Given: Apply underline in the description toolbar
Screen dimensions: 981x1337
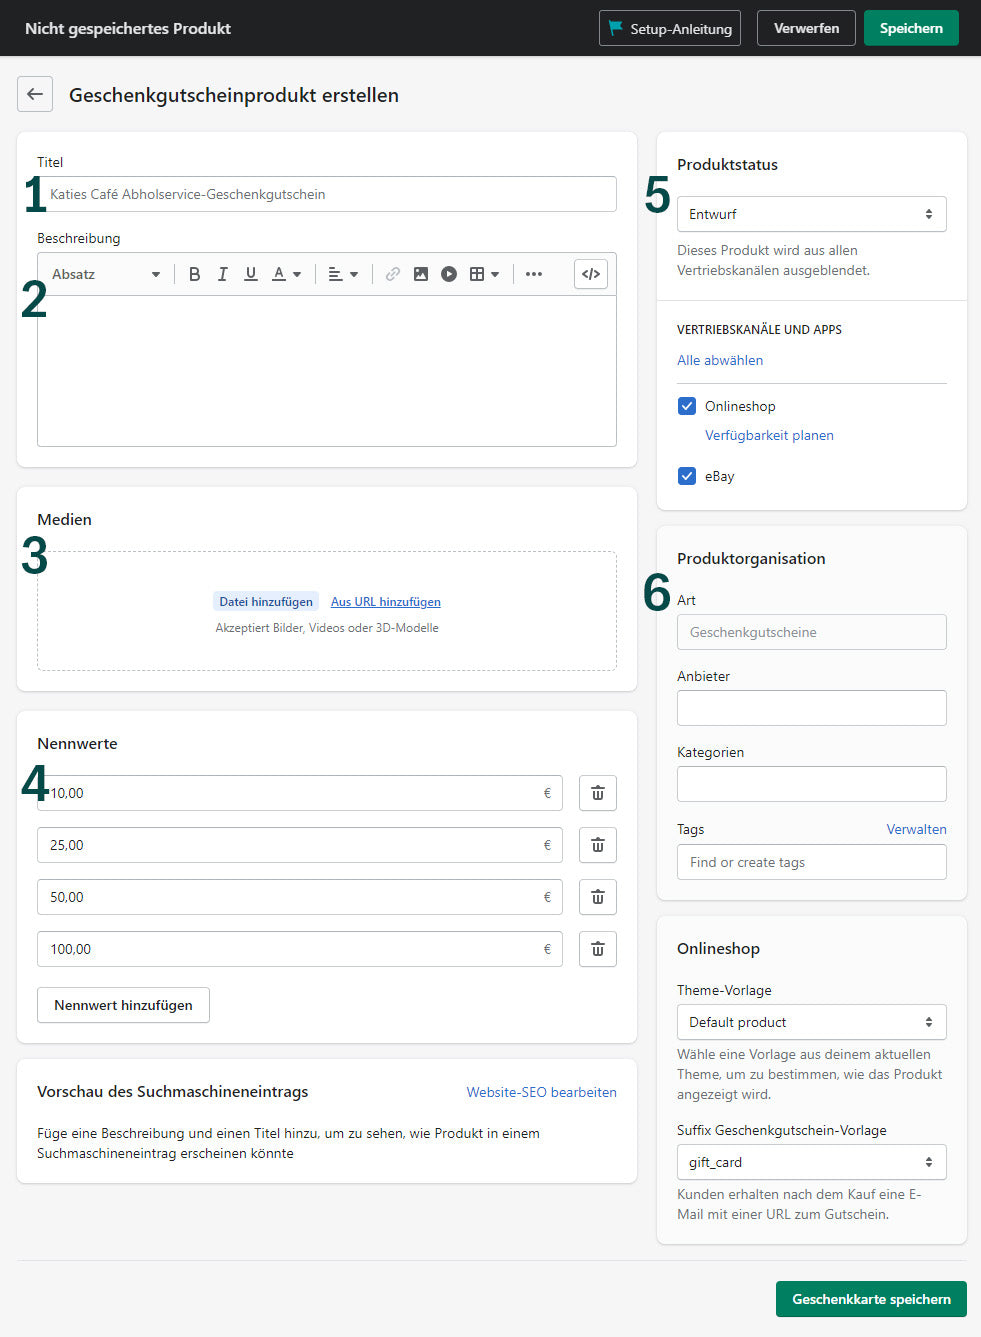Looking at the screenshot, I should (251, 274).
